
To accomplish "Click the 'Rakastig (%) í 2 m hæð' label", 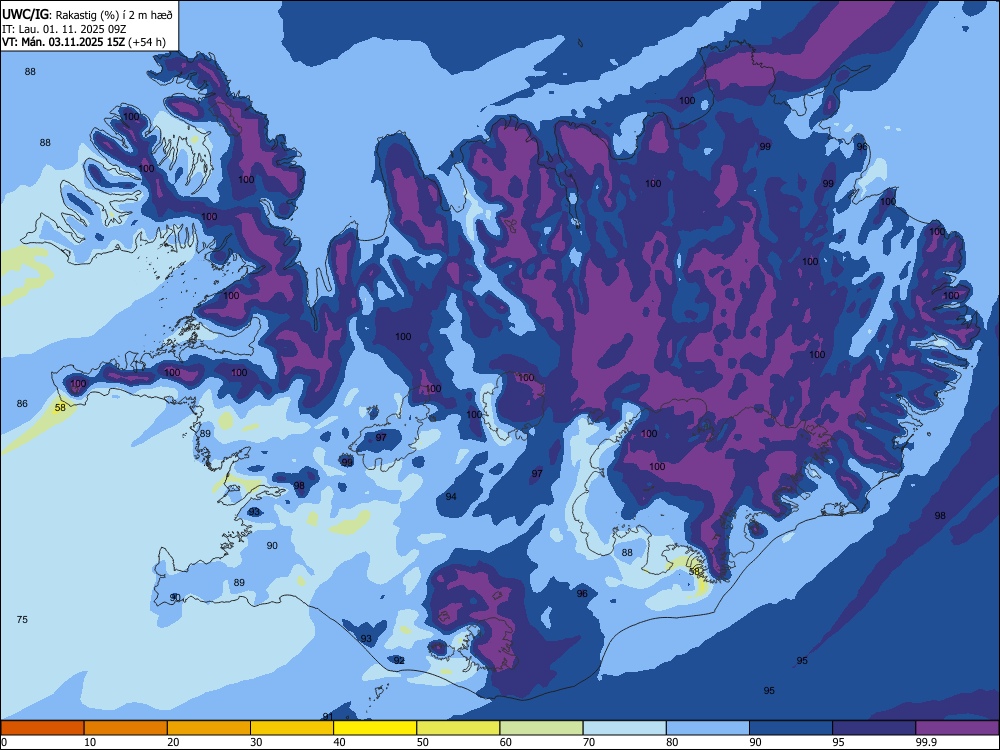I will click(x=114, y=15).
